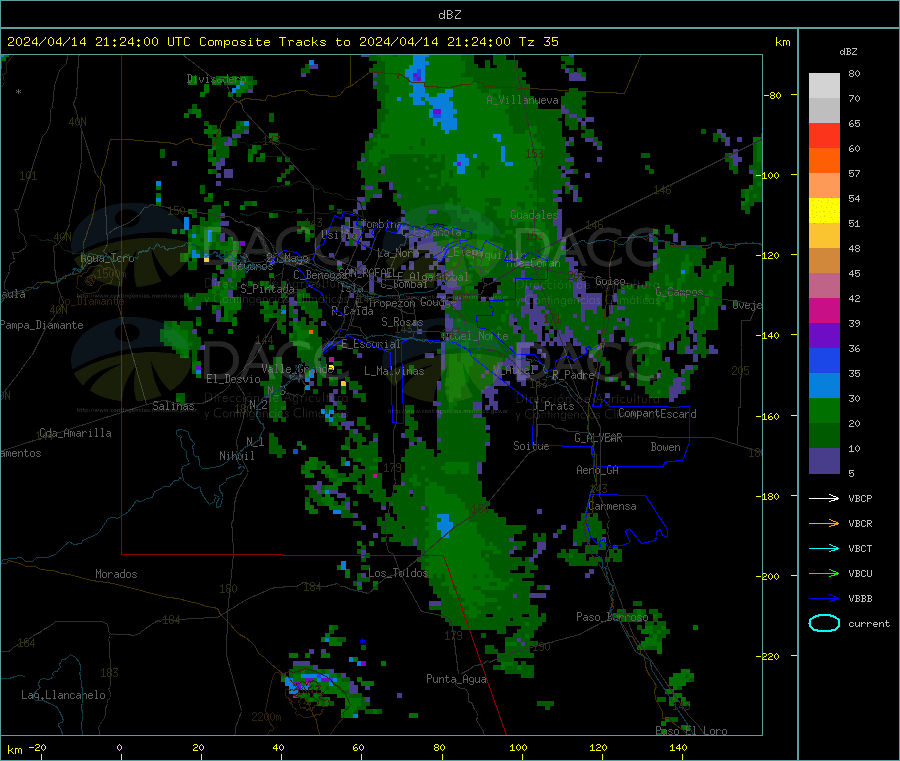This screenshot has width=900, height=761.
Task: Click the 'Goico' map label
Action: [x=610, y=281]
